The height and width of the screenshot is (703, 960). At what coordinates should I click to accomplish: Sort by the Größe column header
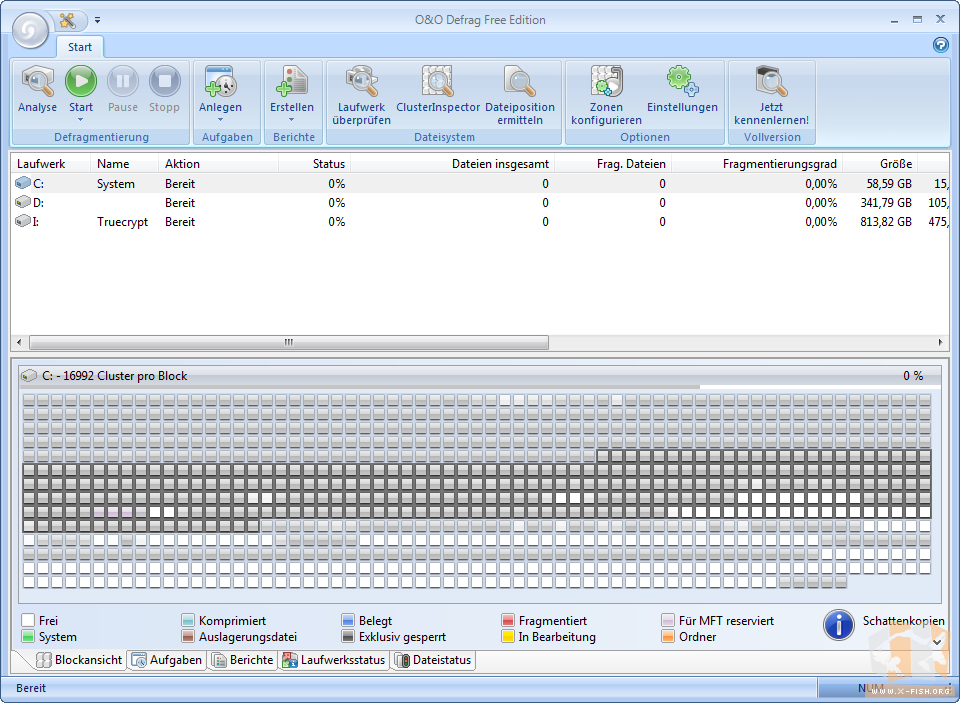click(x=880, y=164)
